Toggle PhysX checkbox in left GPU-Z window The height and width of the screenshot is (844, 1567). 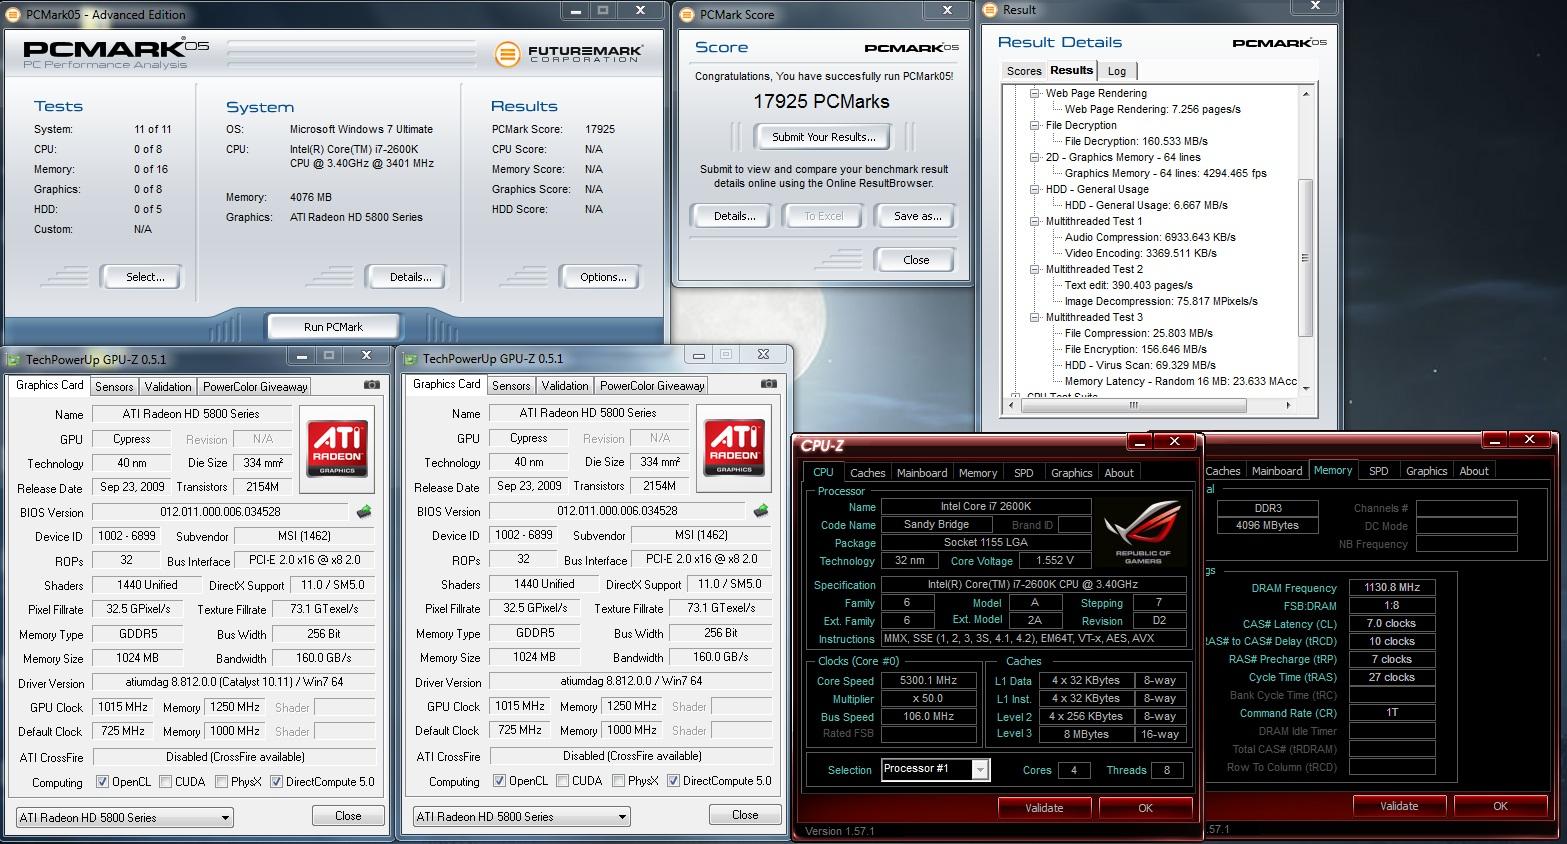pyautogui.click(x=222, y=782)
